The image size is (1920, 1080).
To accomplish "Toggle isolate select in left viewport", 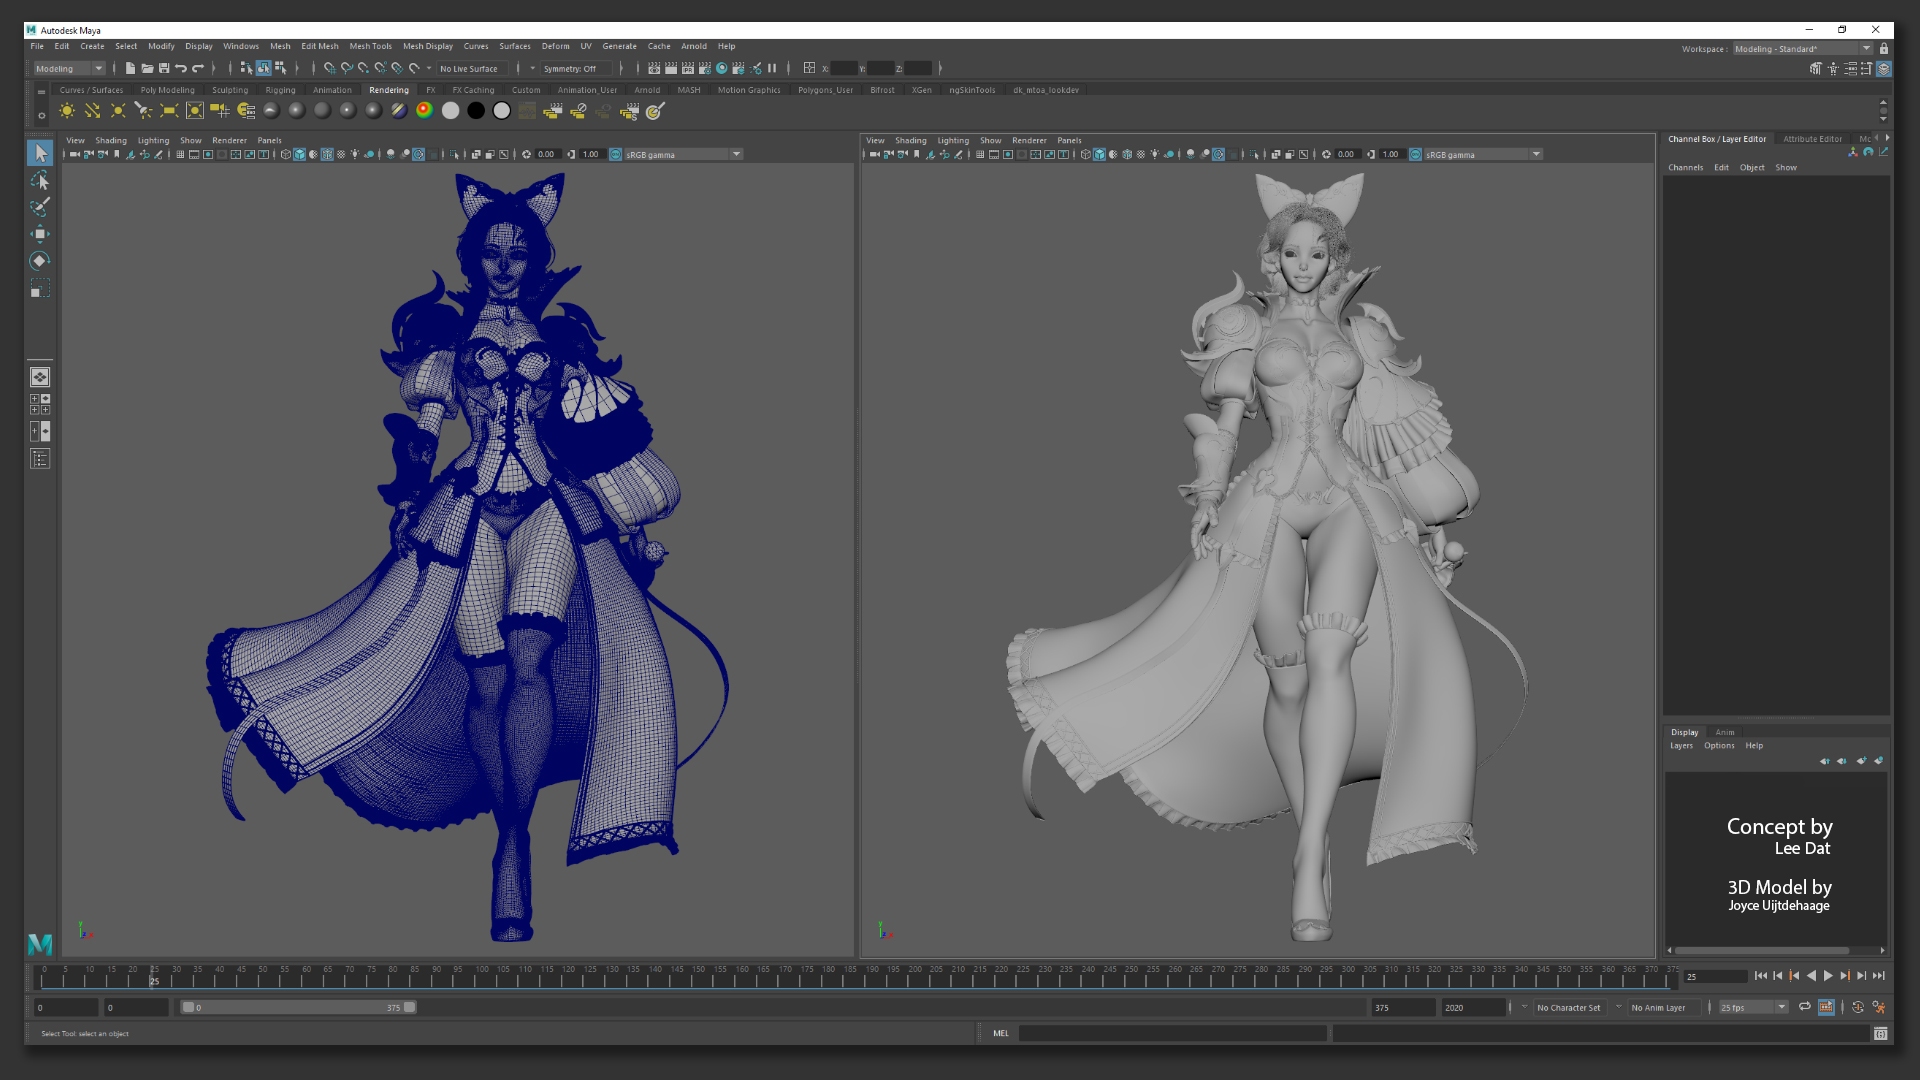I will (x=455, y=154).
